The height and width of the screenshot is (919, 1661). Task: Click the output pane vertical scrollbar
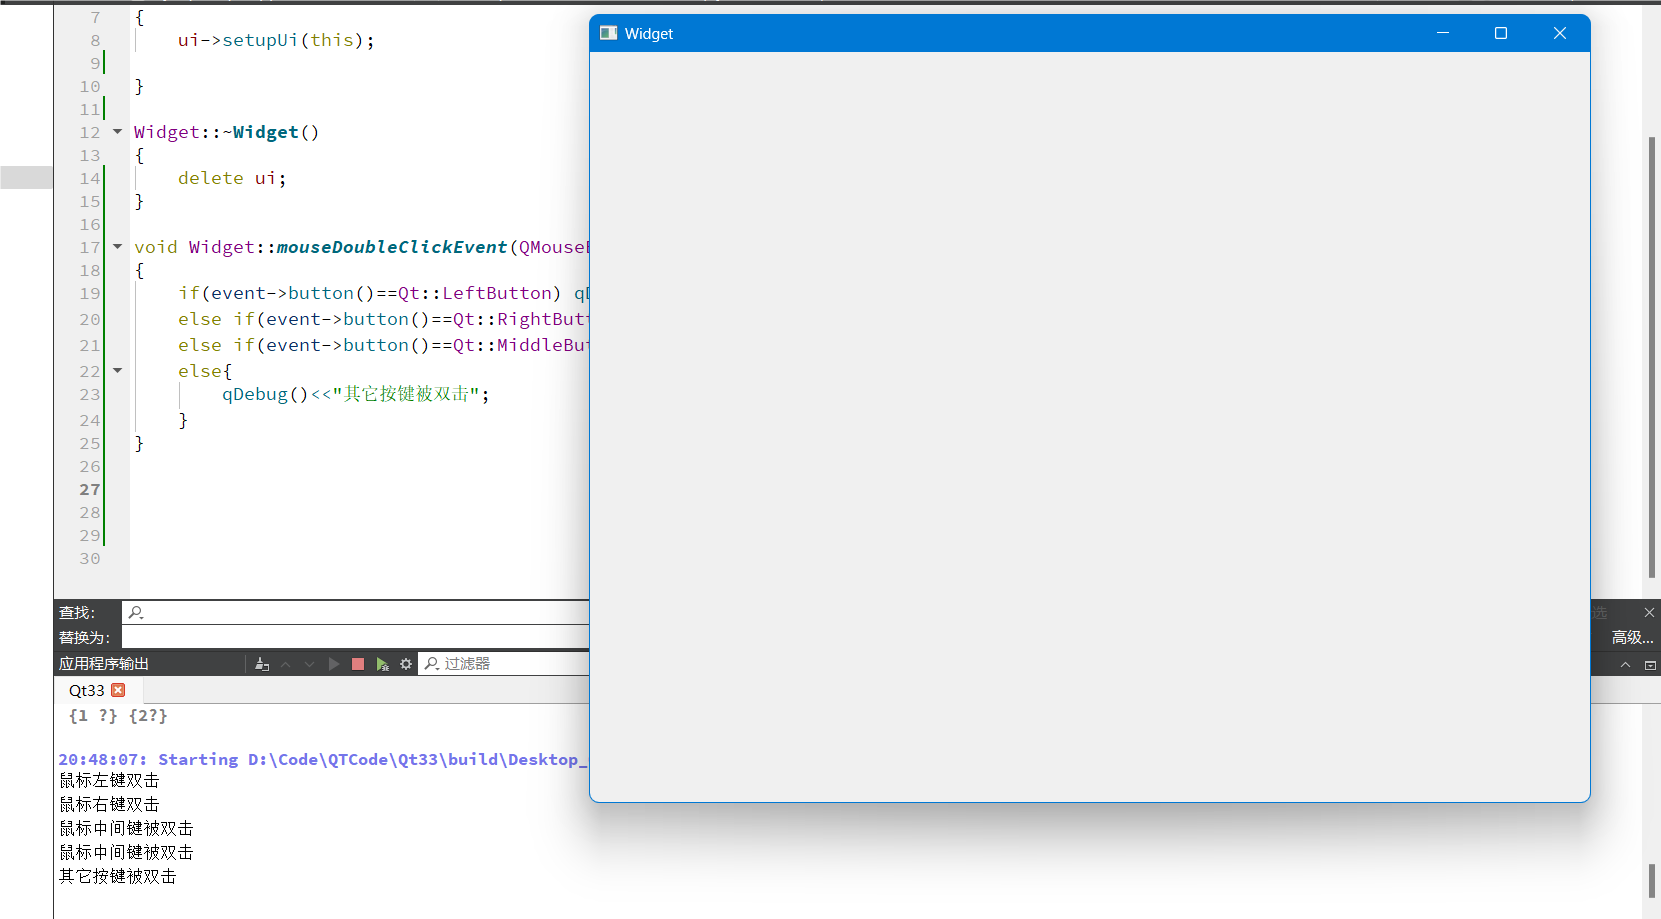pos(1651,880)
